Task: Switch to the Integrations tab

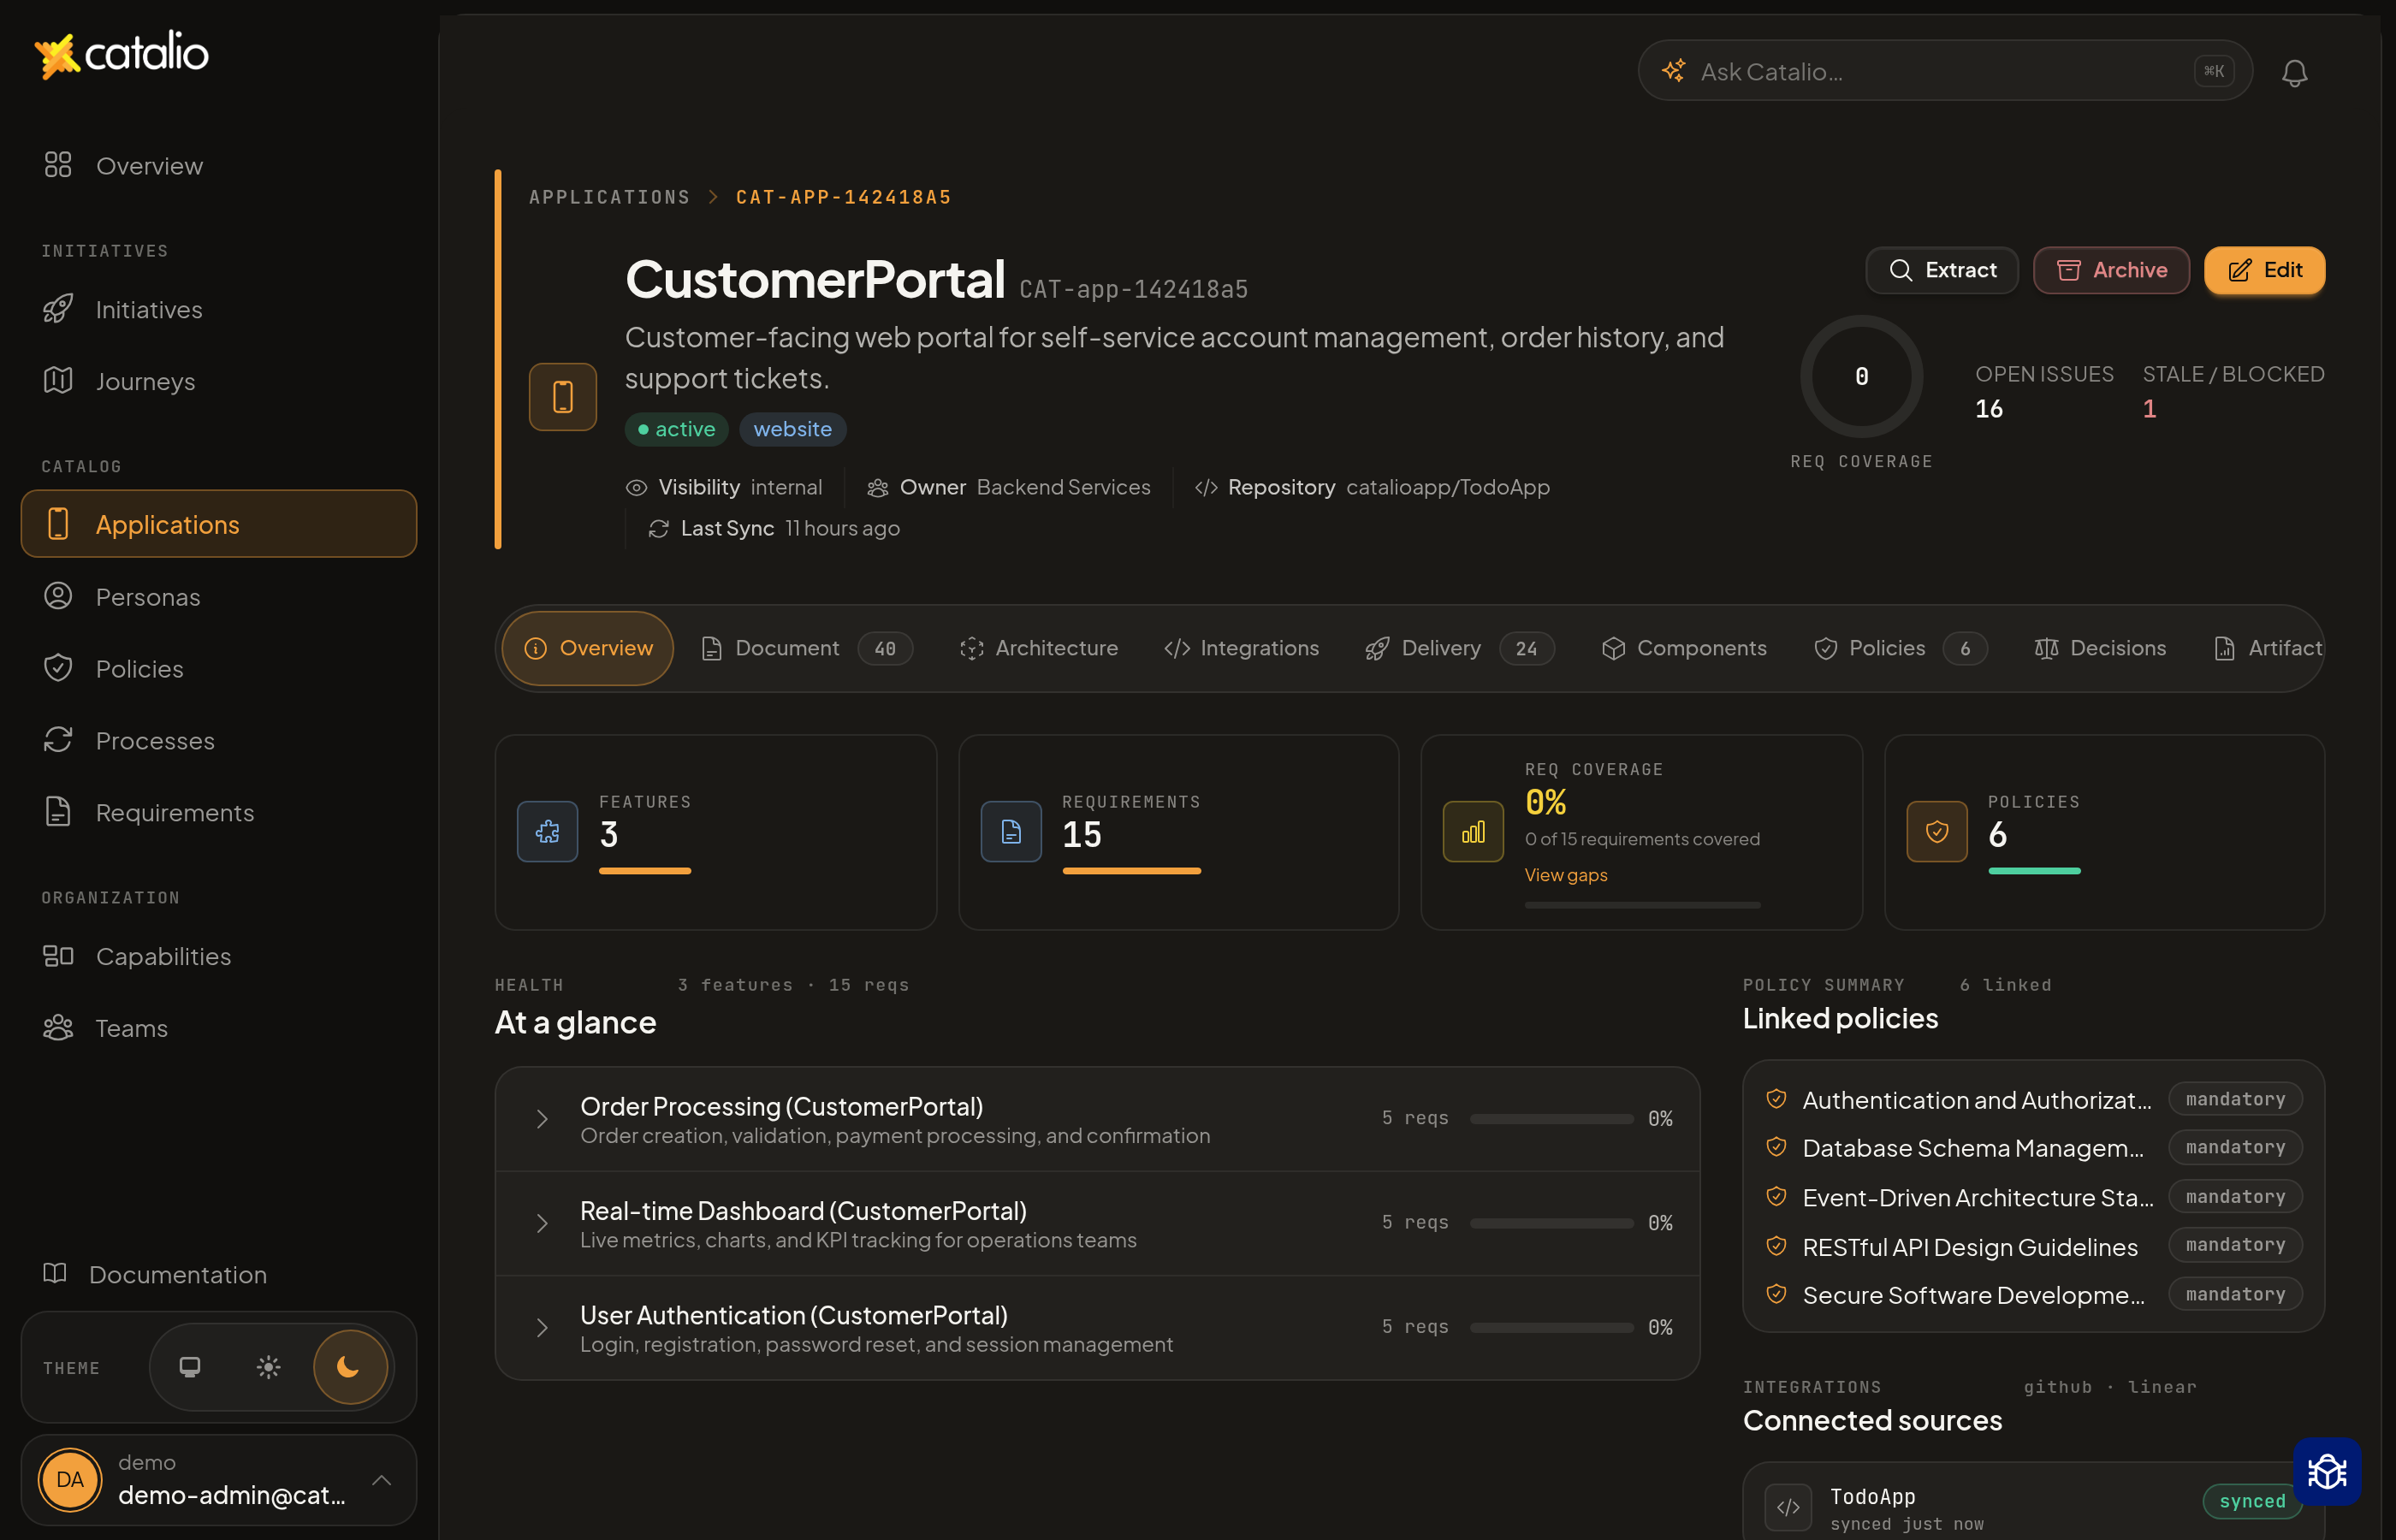Action: tap(1241, 648)
